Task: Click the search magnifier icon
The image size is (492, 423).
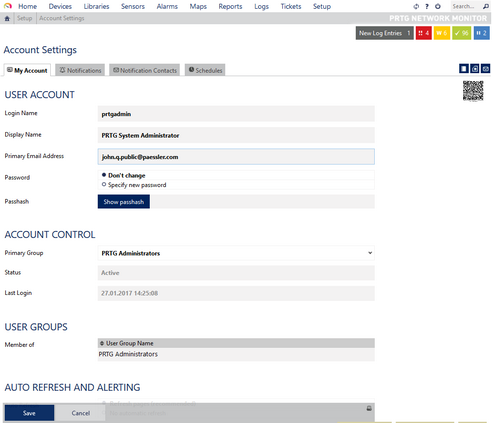Action: (486, 6)
